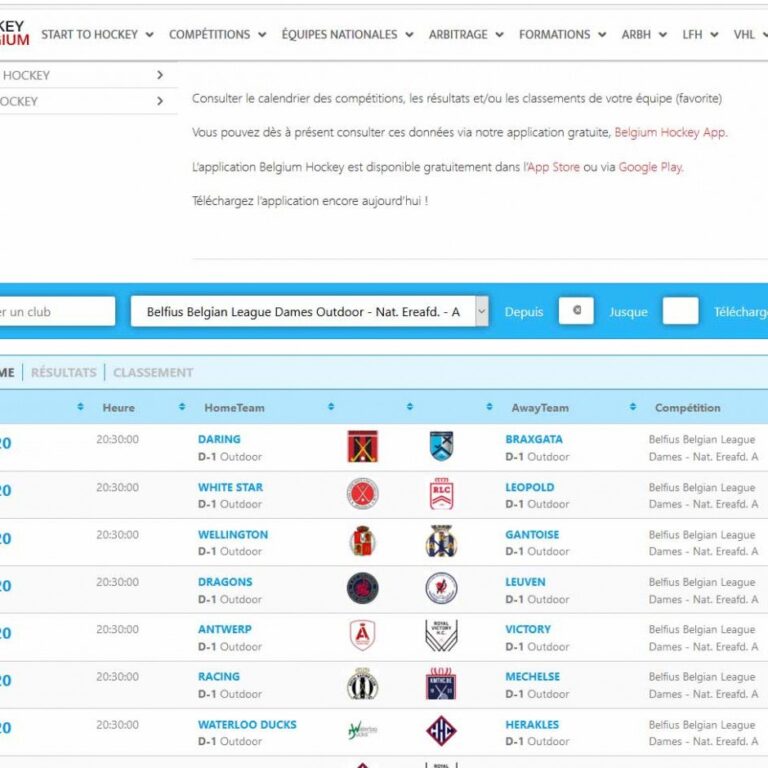Click the club search field

[57, 311]
